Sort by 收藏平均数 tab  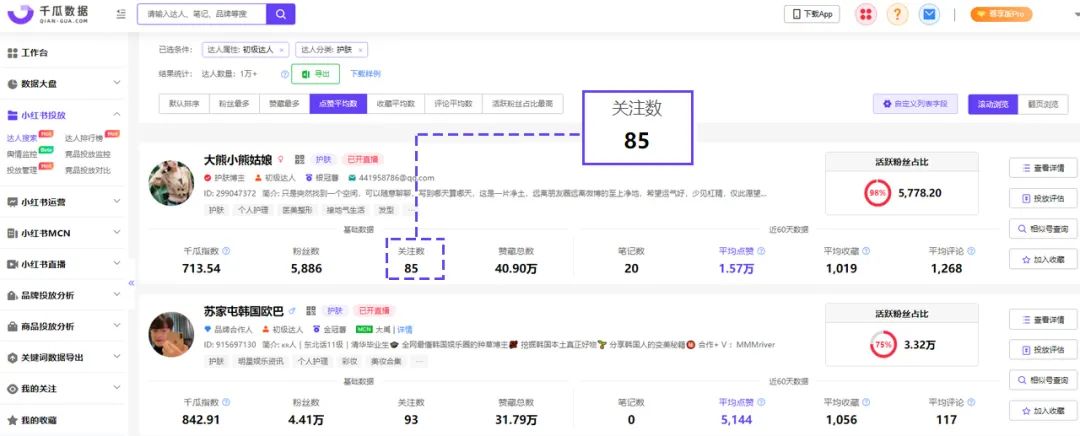[396, 104]
